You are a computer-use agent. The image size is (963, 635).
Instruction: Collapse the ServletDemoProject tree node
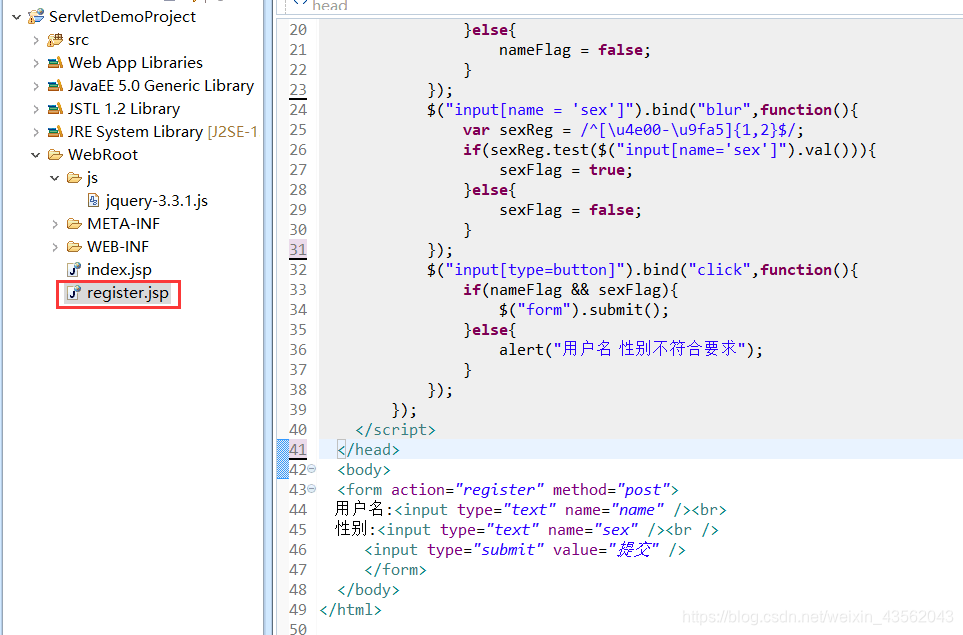pyautogui.click(x=17, y=17)
